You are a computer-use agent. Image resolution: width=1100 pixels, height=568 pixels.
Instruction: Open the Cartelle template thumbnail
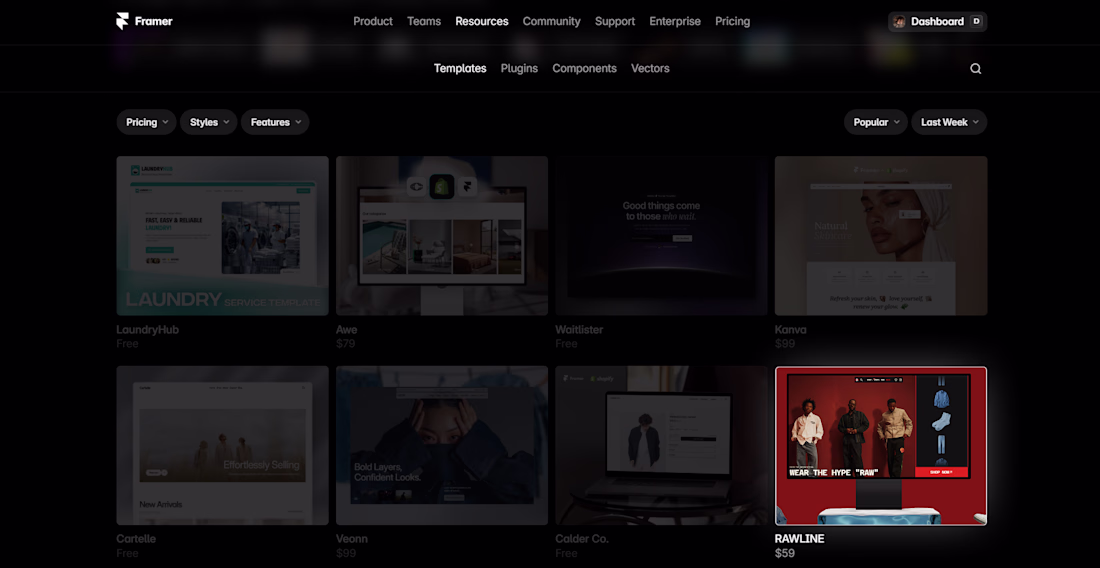point(222,445)
